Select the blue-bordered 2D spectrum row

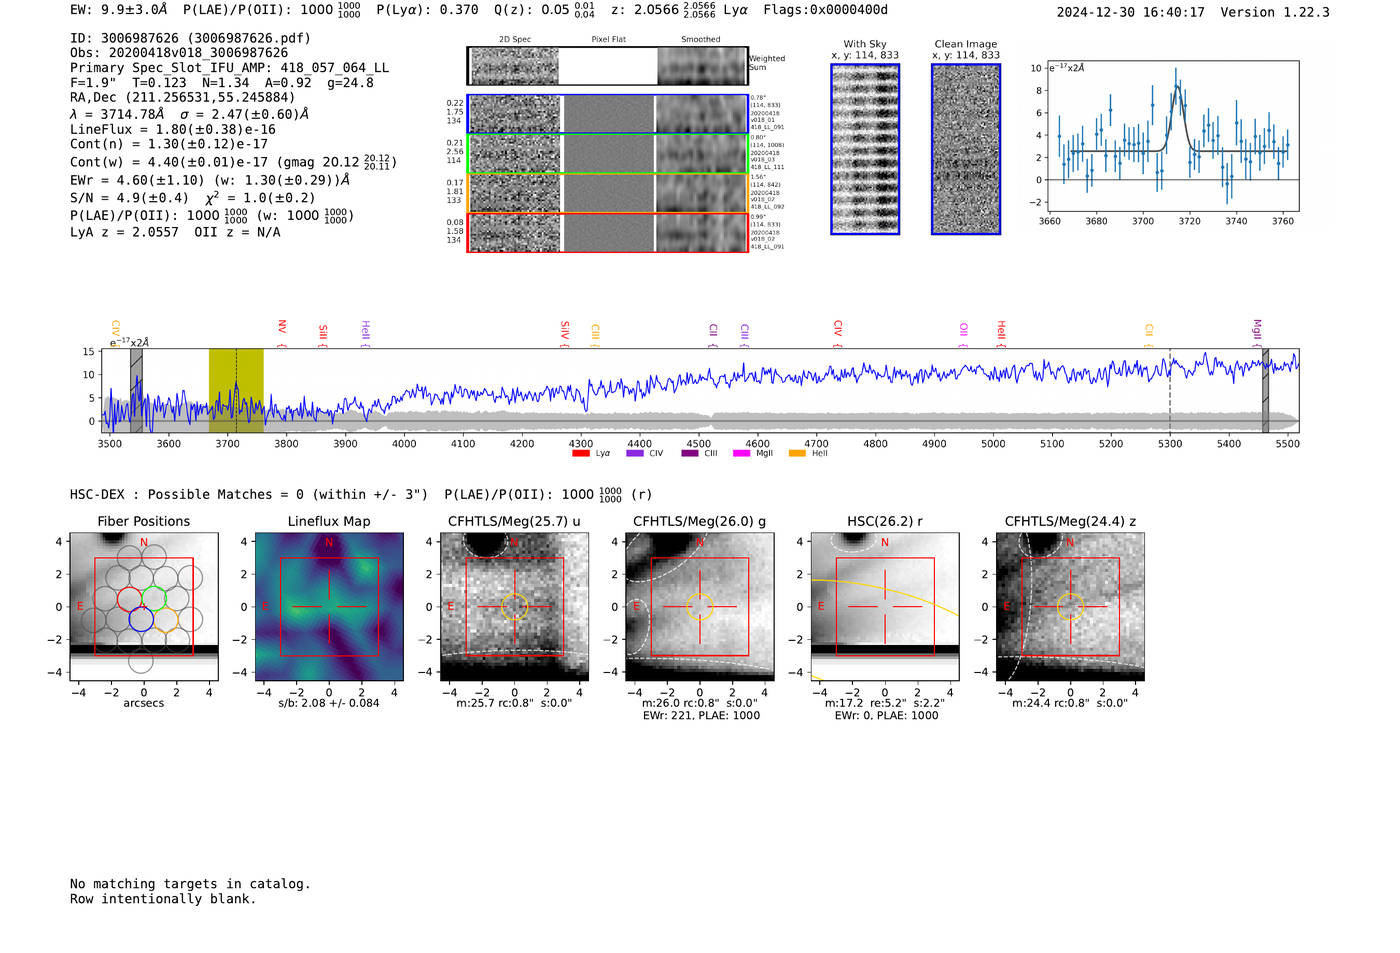[607, 114]
